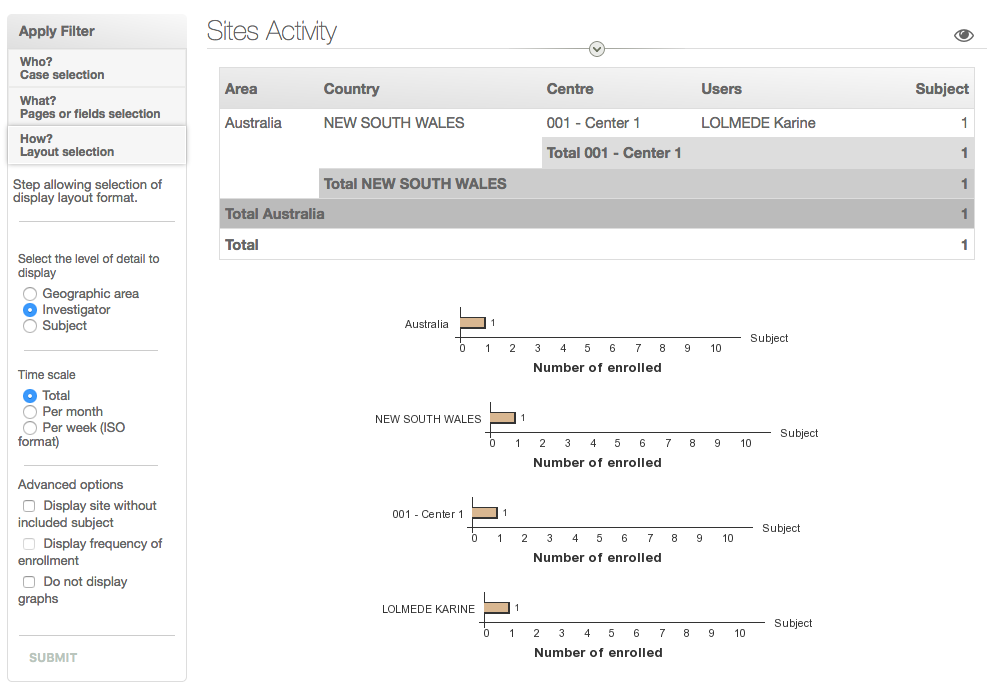Check the Do not display graphs option
This screenshot has width=992, height=694.
29,582
